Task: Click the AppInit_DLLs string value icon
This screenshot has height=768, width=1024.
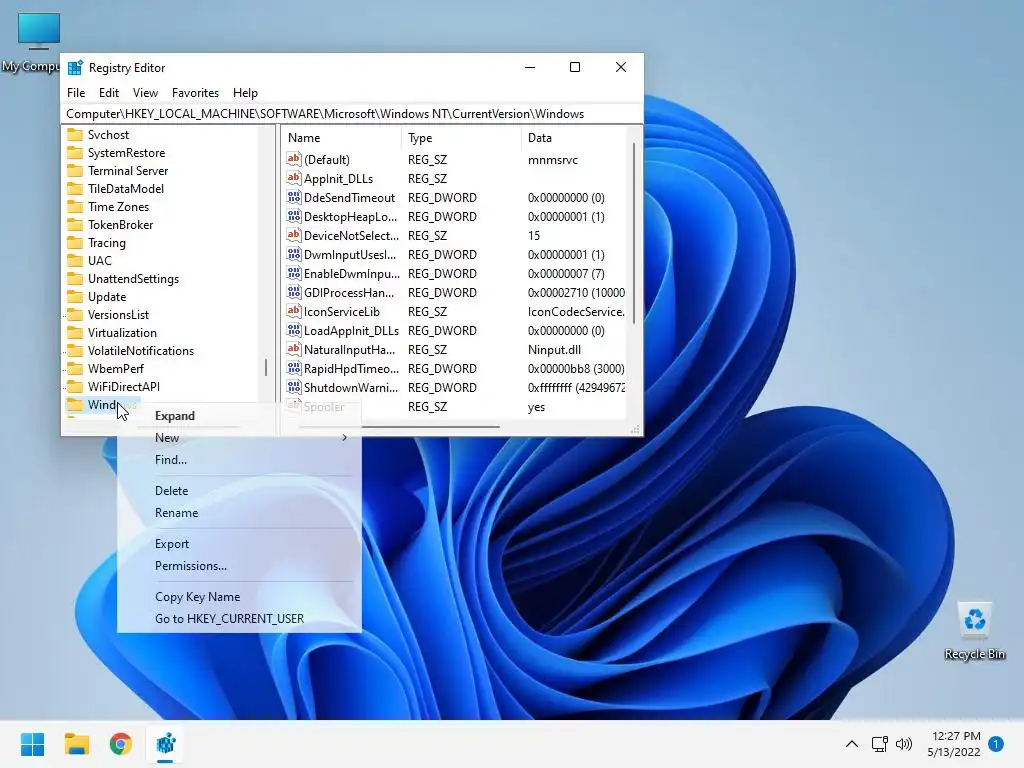Action: [294, 178]
